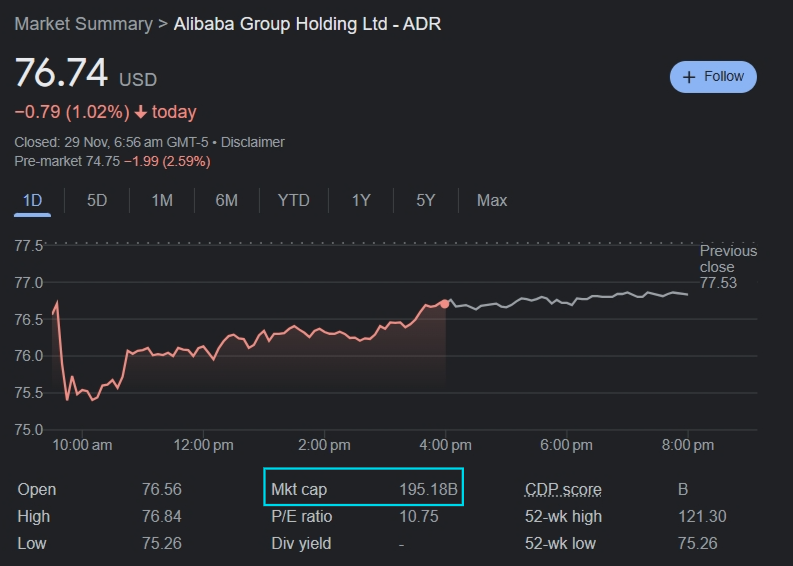Click the Mkt cap value 195.18B
The height and width of the screenshot is (566, 793).
point(428,490)
